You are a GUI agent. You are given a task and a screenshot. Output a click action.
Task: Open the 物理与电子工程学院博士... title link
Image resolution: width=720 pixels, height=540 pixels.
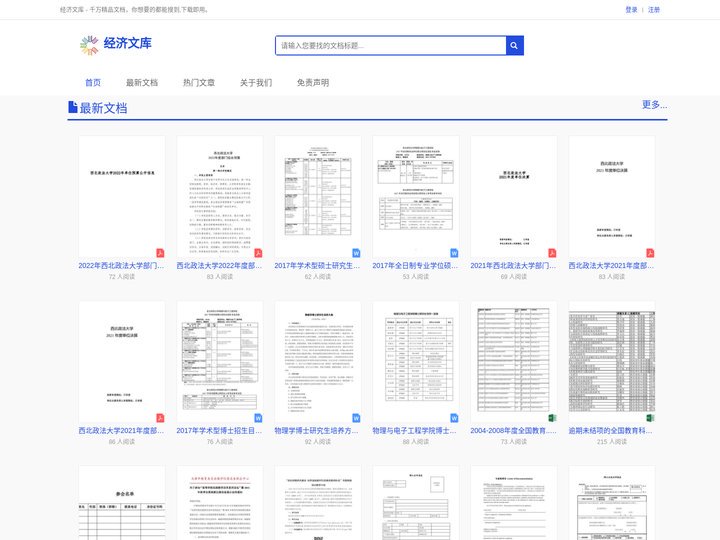pyautogui.click(x=415, y=431)
